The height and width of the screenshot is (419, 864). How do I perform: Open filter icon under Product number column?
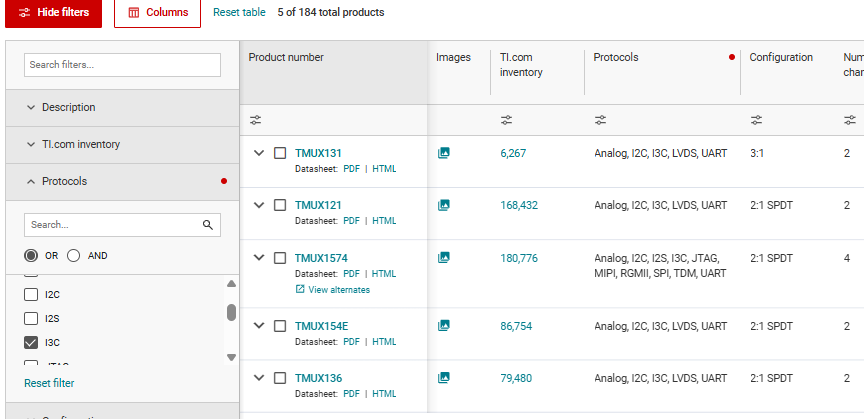(255, 120)
